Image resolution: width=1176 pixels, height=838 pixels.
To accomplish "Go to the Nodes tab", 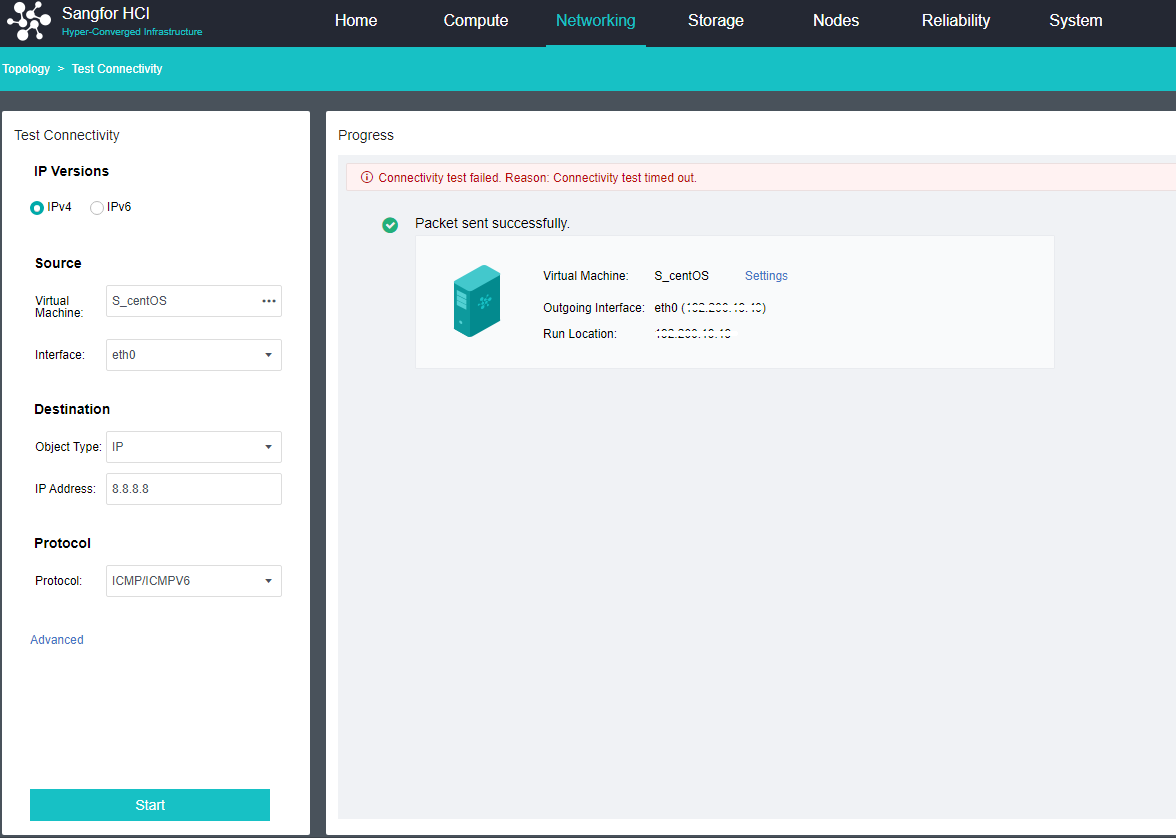I will (x=836, y=21).
